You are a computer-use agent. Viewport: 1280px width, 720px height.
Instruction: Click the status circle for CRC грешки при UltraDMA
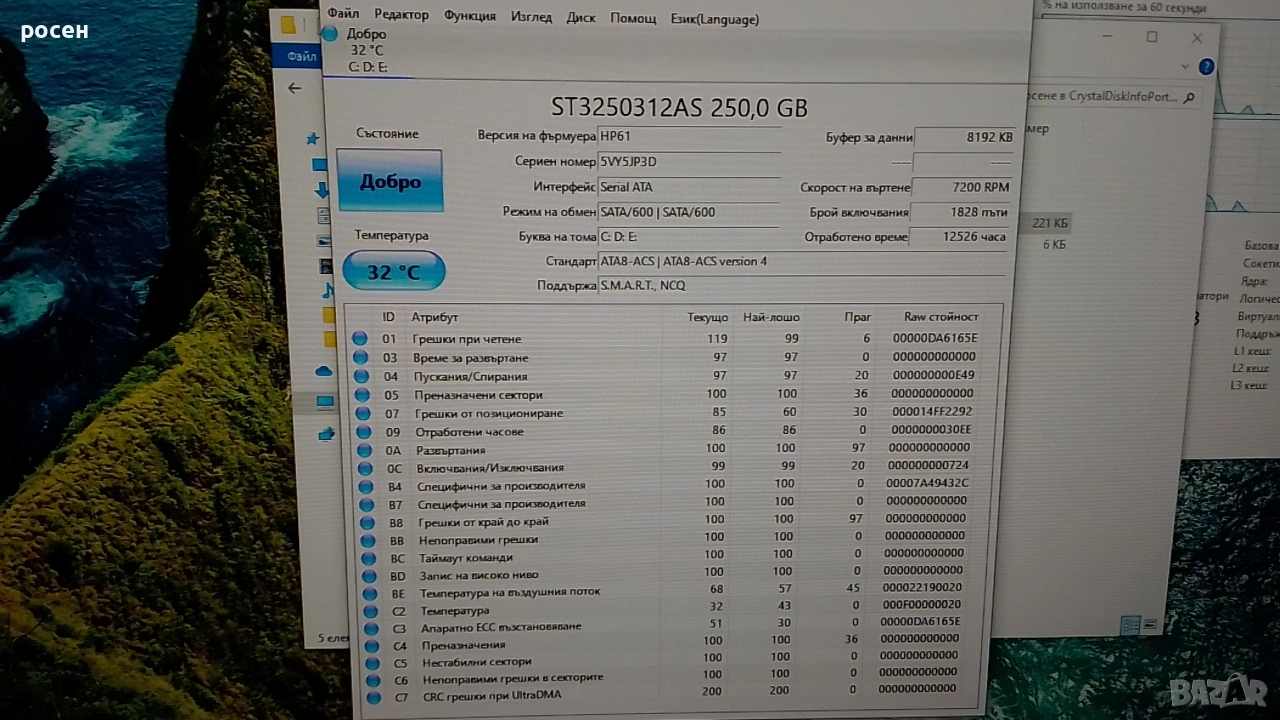(x=373, y=697)
